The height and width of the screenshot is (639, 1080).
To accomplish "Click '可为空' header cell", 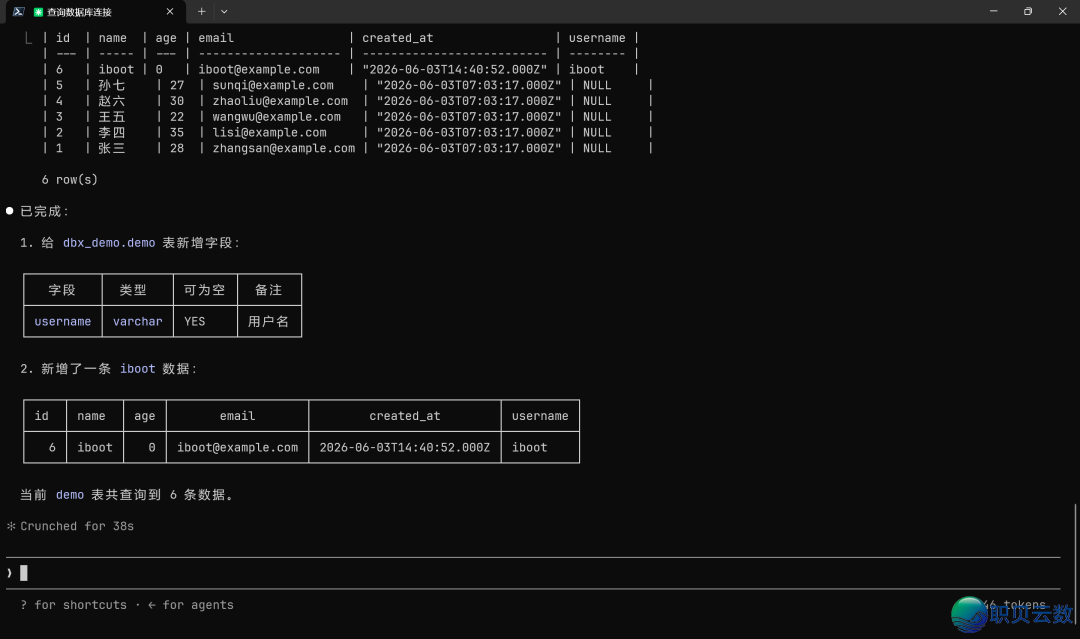I will click(x=205, y=290).
